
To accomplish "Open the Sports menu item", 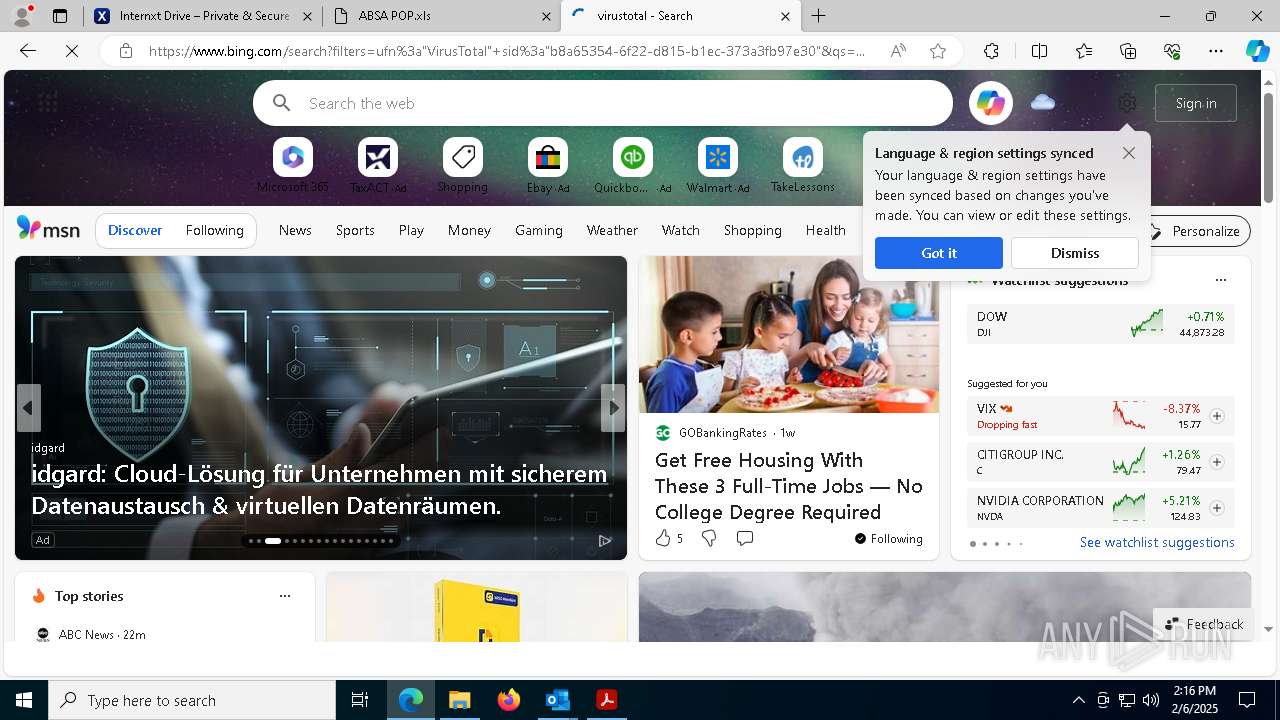I will coord(355,230).
